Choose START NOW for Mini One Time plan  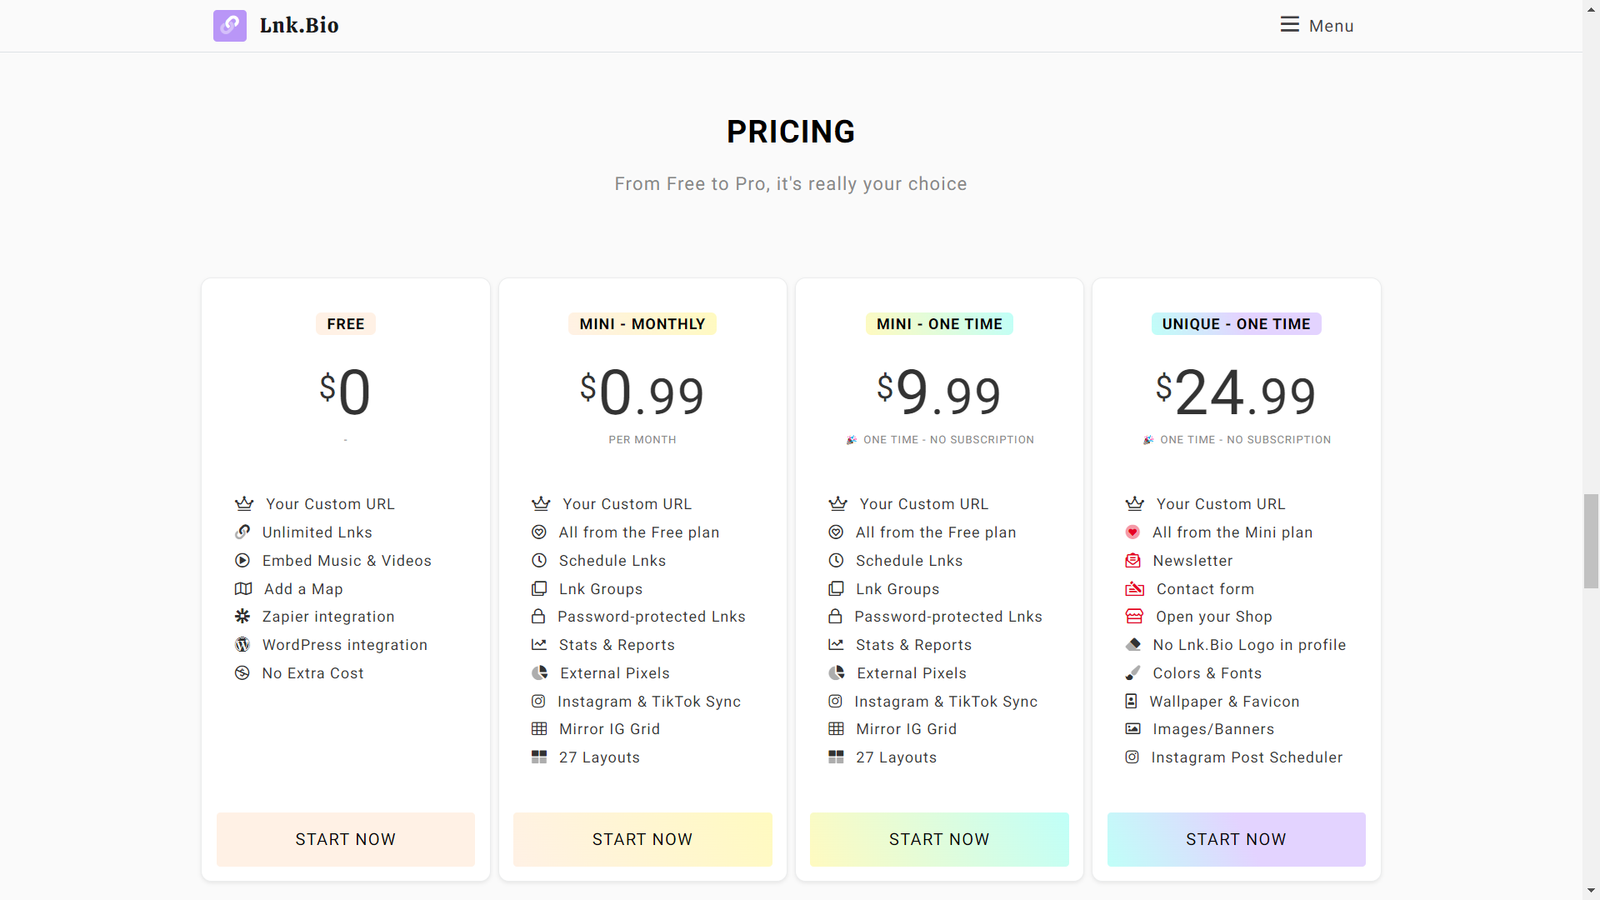pos(939,839)
